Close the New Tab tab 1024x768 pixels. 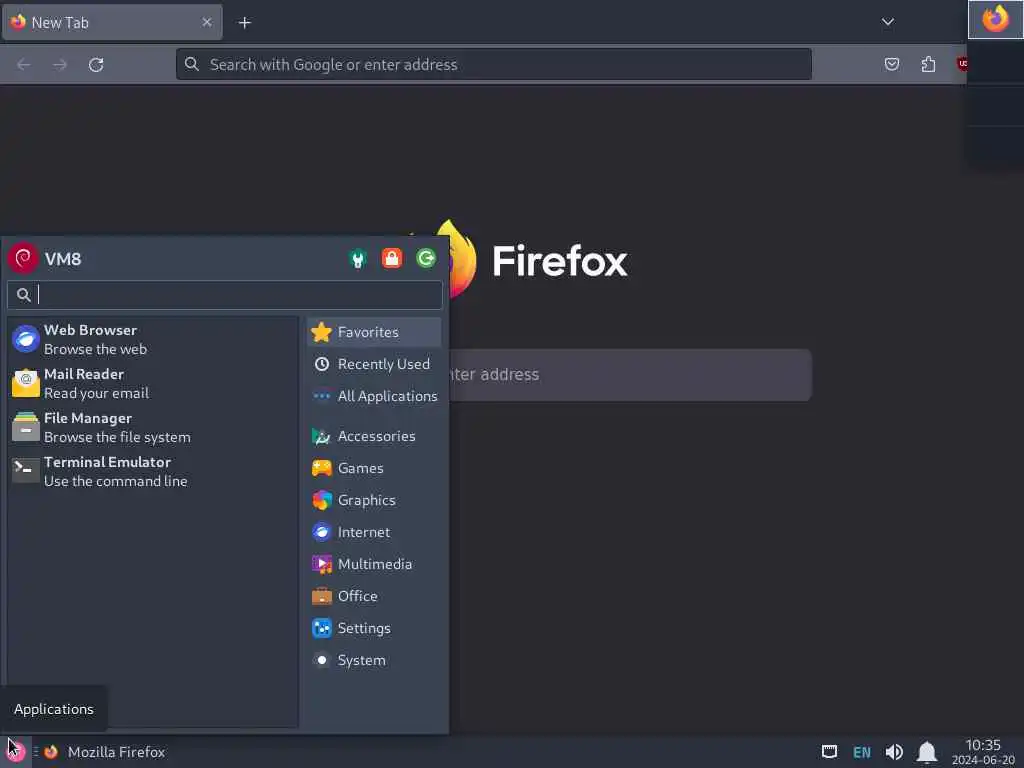pyautogui.click(x=206, y=22)
